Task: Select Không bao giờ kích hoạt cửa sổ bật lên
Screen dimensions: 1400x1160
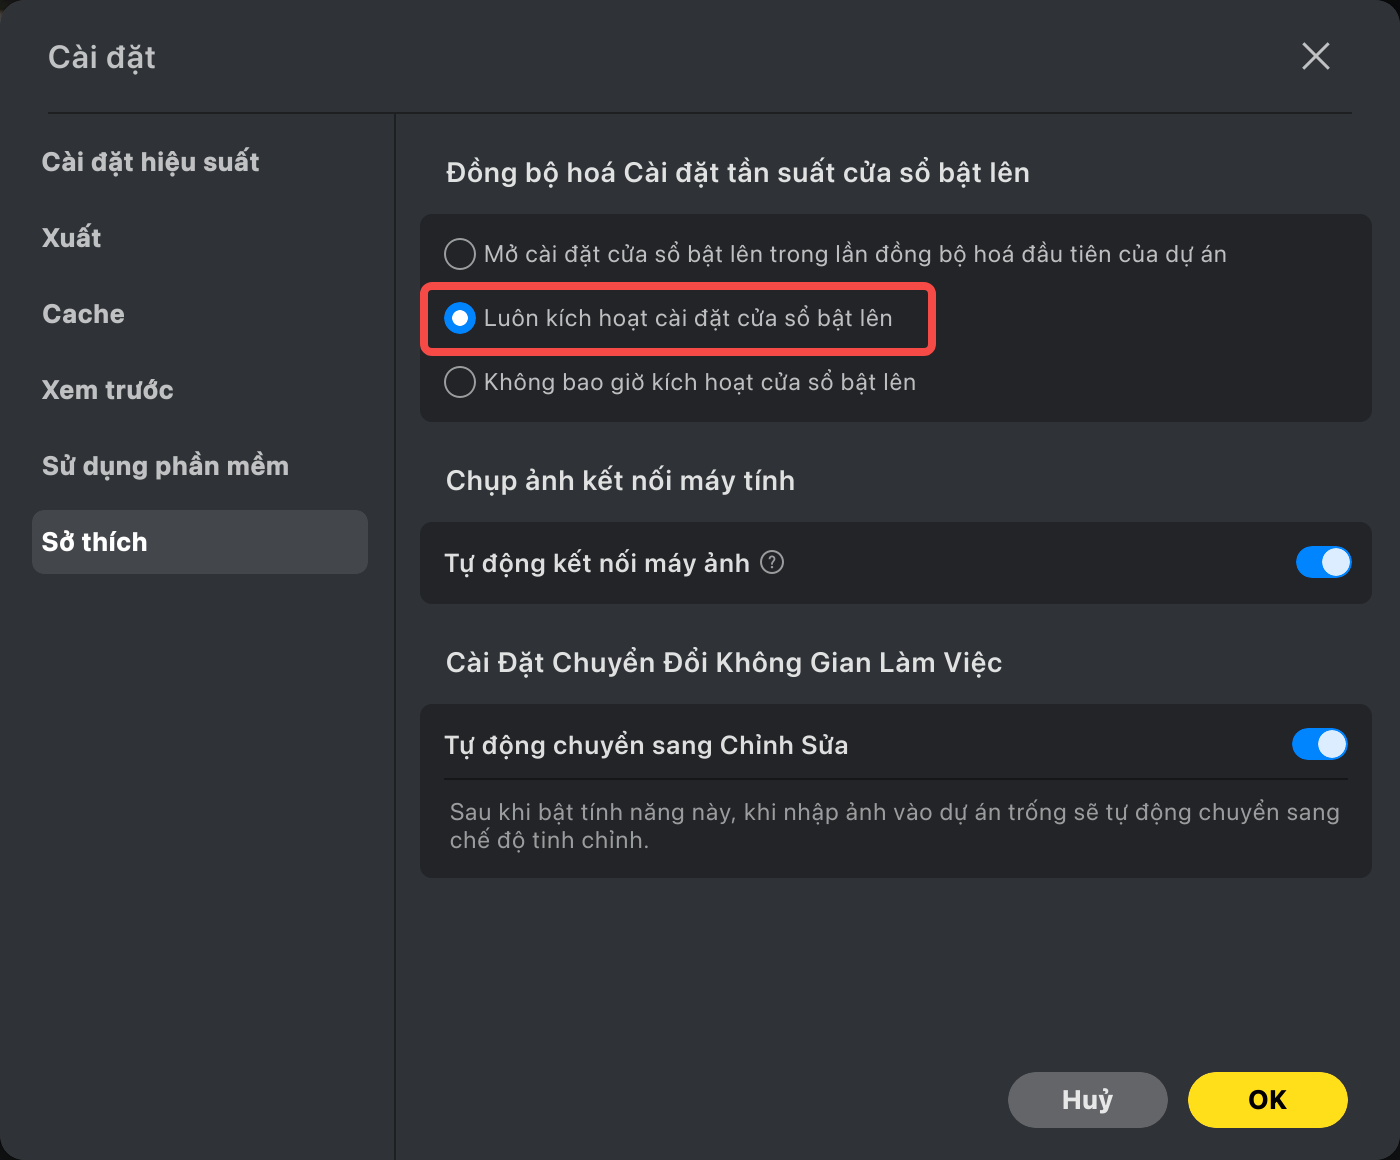Action: coord(459,382)
